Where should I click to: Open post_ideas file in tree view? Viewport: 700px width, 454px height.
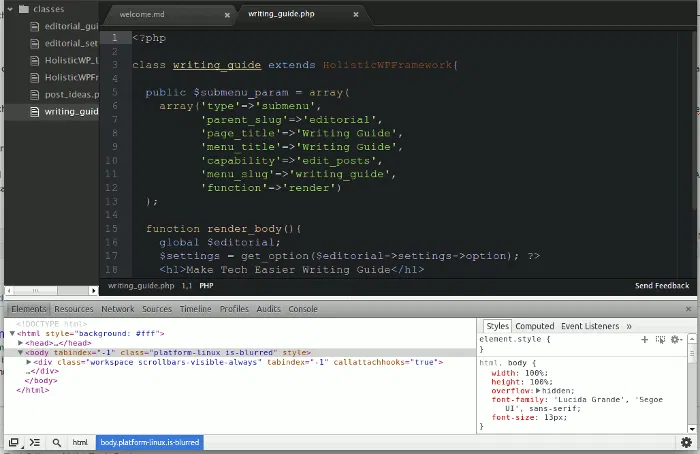coord(70,94)
